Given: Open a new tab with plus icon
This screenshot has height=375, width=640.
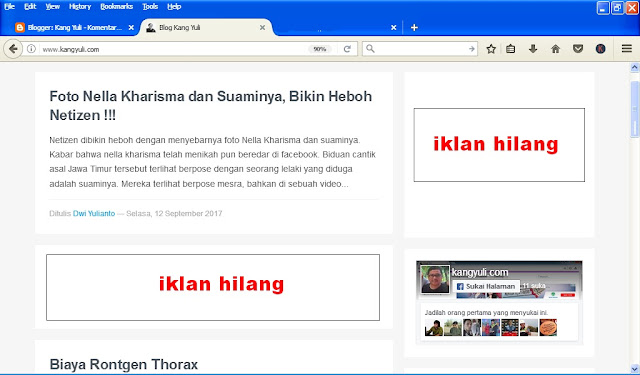Looking at the screenshot, I should click(x=414, y=27).
